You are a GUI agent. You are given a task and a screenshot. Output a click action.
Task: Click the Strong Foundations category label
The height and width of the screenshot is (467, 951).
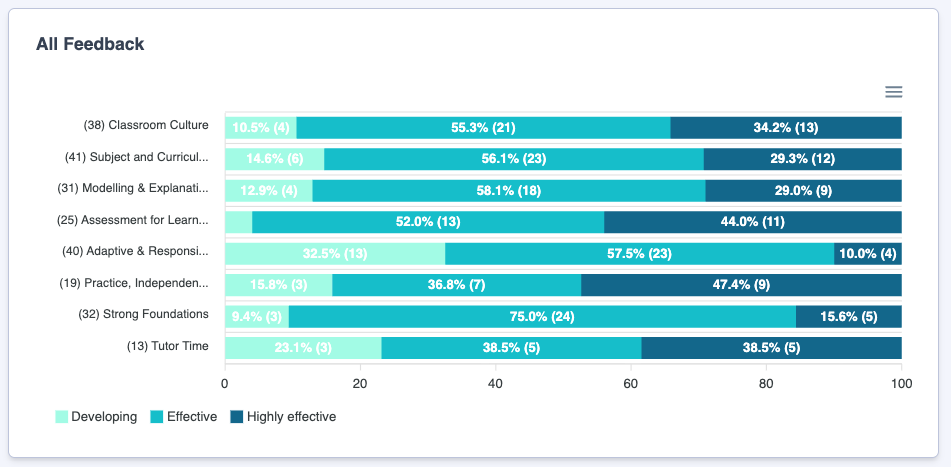143,314
